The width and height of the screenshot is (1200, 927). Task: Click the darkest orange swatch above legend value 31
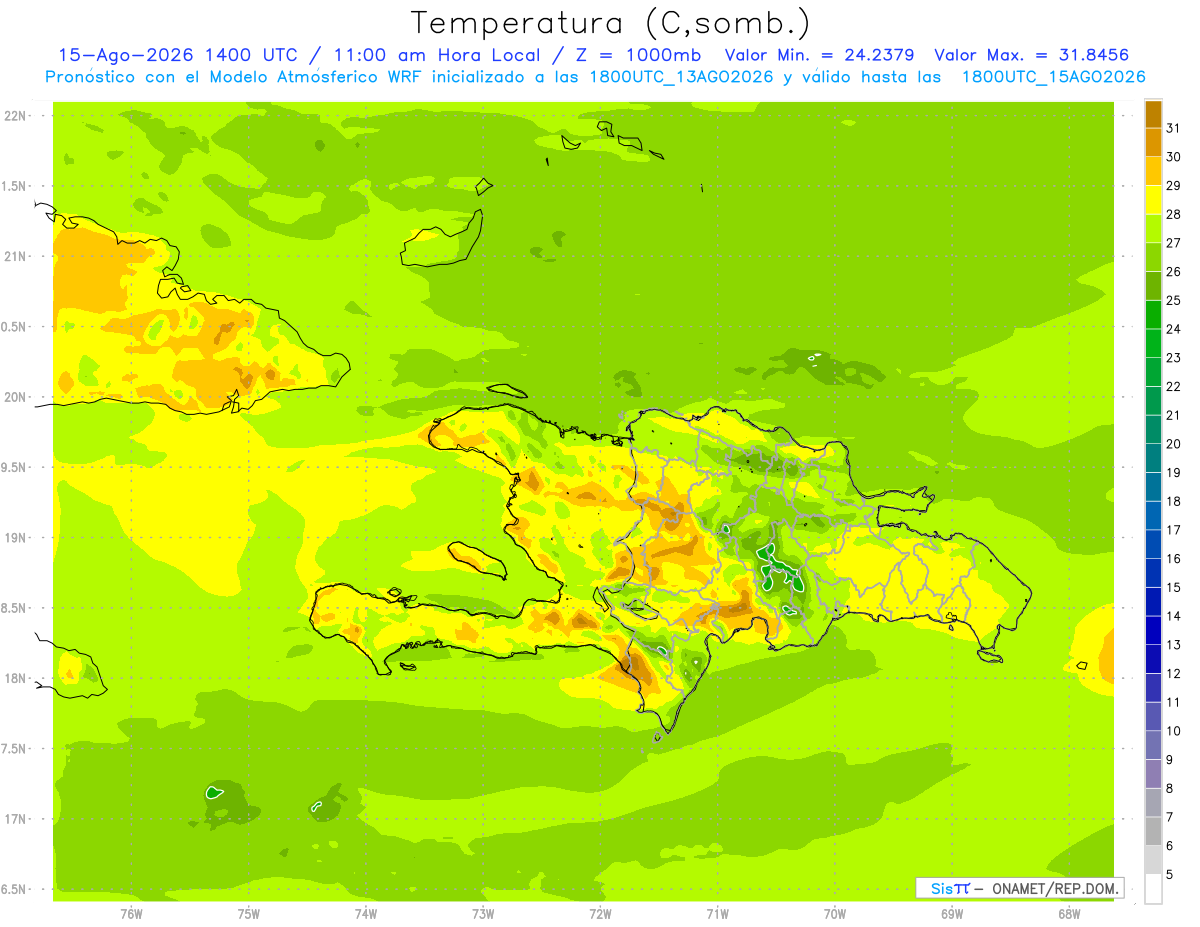click(x=1153, y=113)
